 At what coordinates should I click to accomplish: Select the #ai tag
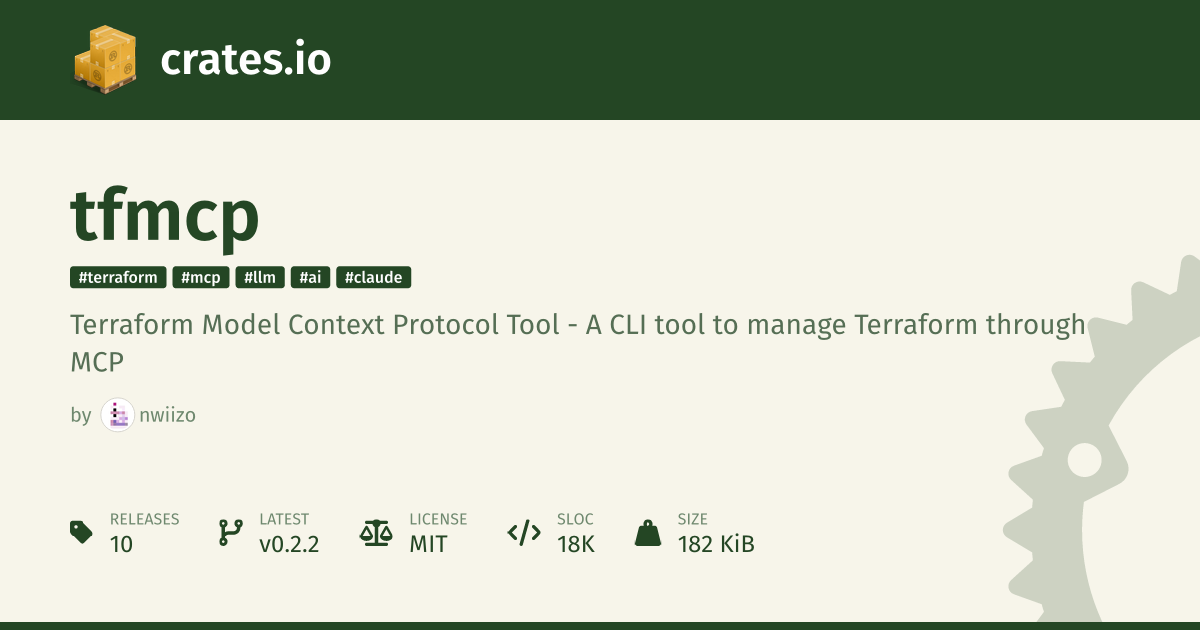311,278
